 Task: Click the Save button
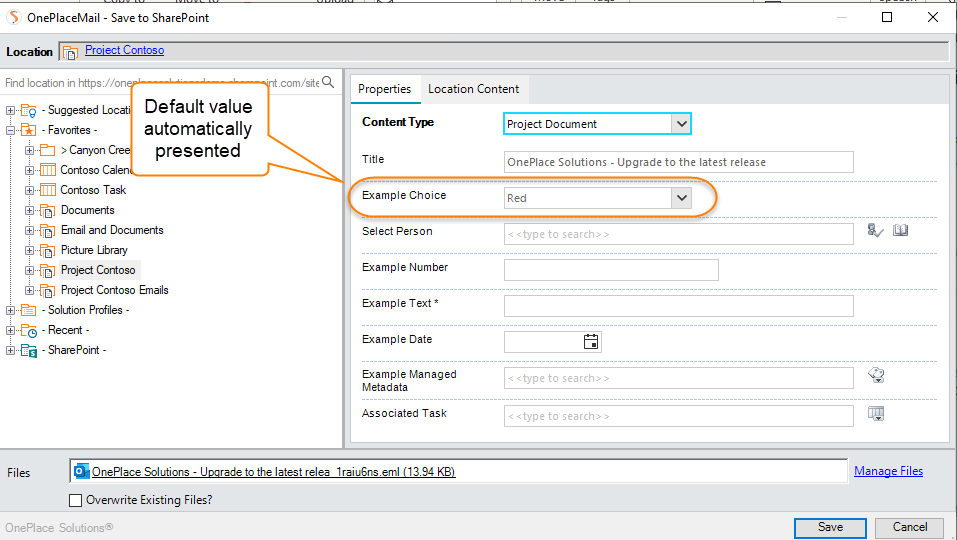point(830,527)
